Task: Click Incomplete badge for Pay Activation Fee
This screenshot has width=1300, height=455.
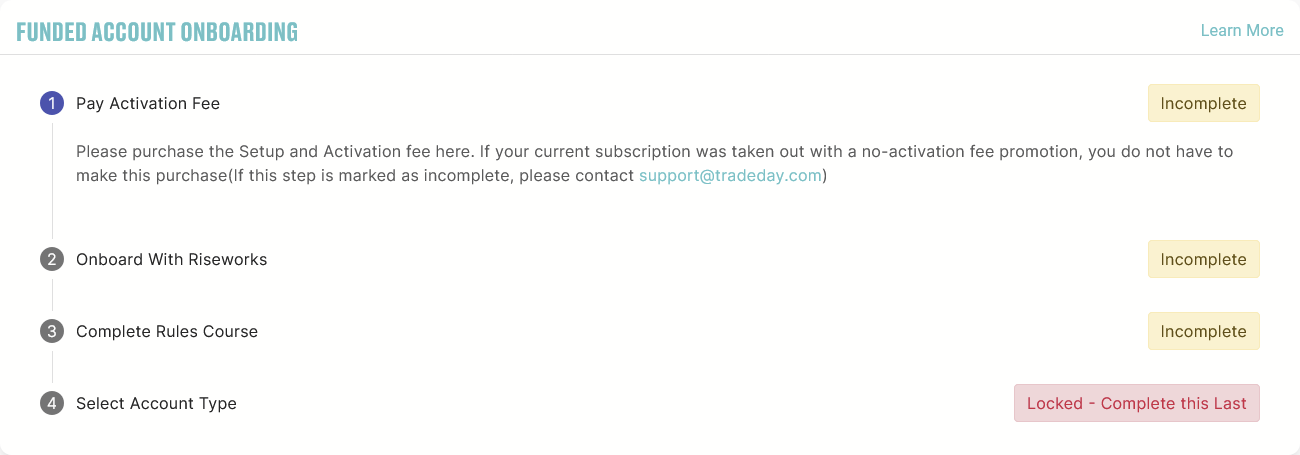Action: (1203, 103)
